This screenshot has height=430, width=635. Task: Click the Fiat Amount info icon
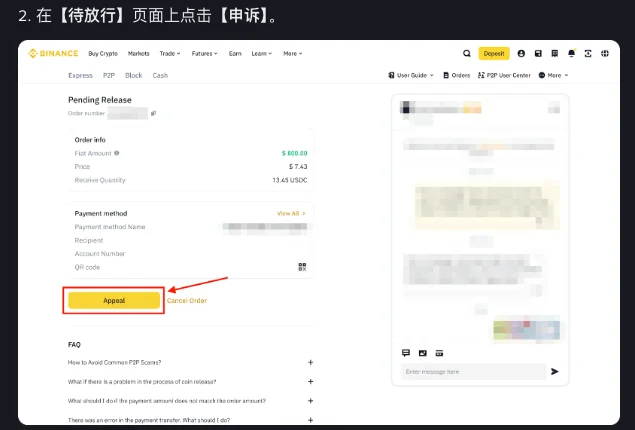pos(117,153)
